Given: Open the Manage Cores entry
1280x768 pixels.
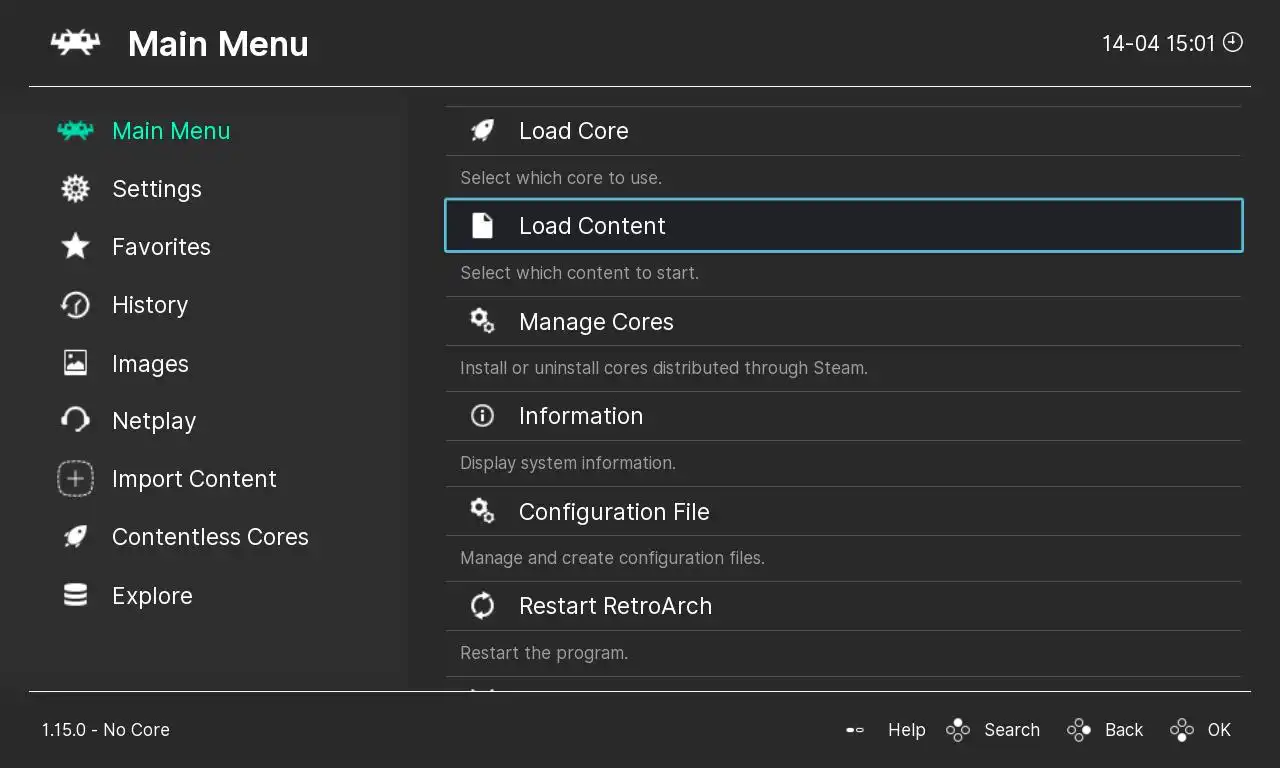Looking at the screenshot, I should point(596,322).
